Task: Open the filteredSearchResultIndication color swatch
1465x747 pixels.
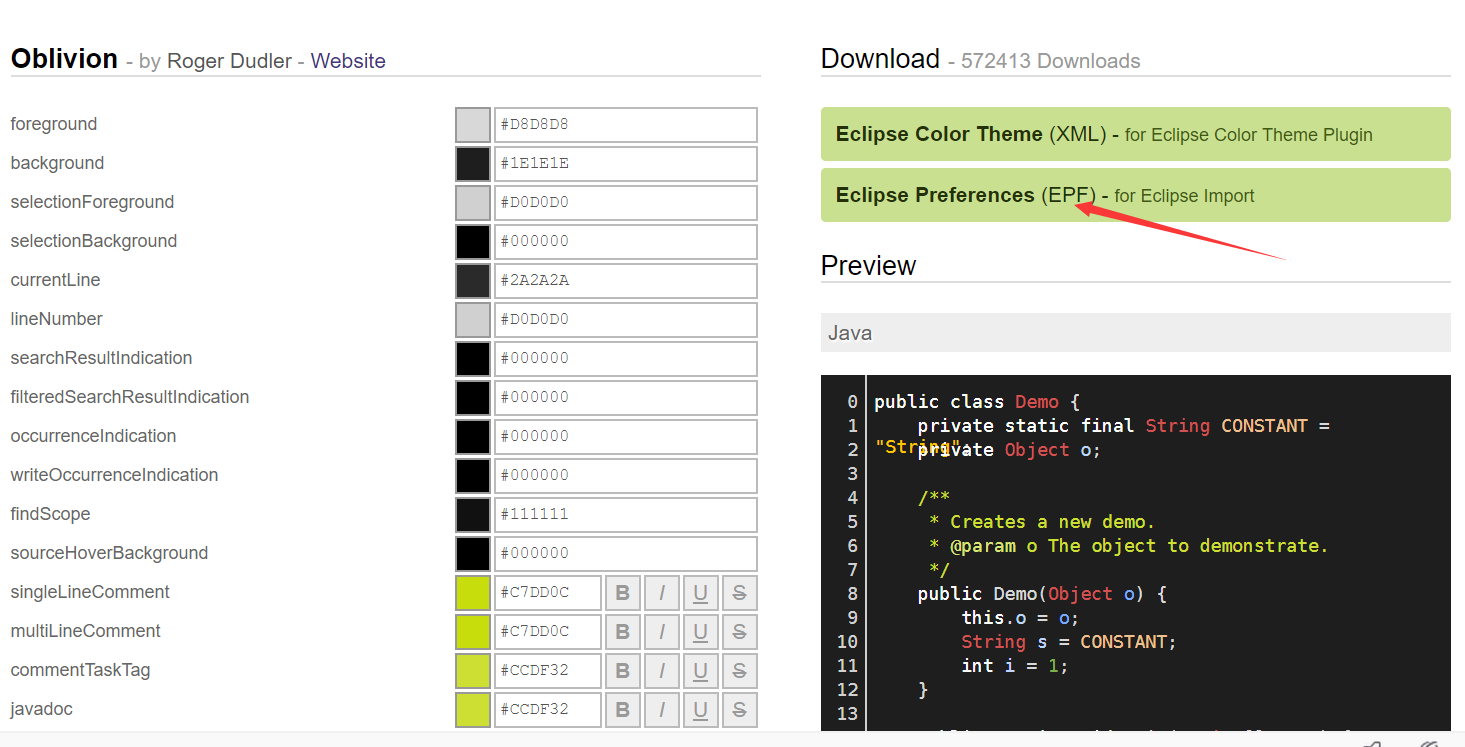Action: click(x=473, y=398)
